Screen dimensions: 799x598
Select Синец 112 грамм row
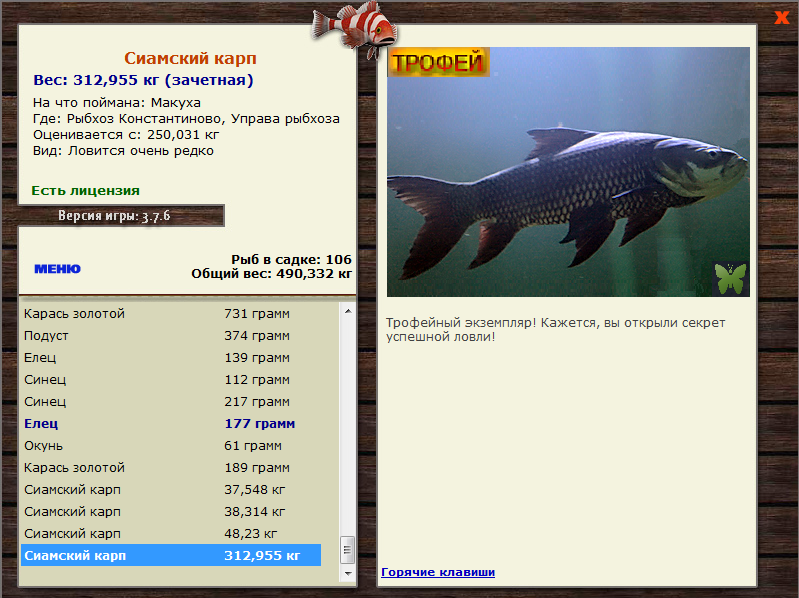(x=171, y=379)
